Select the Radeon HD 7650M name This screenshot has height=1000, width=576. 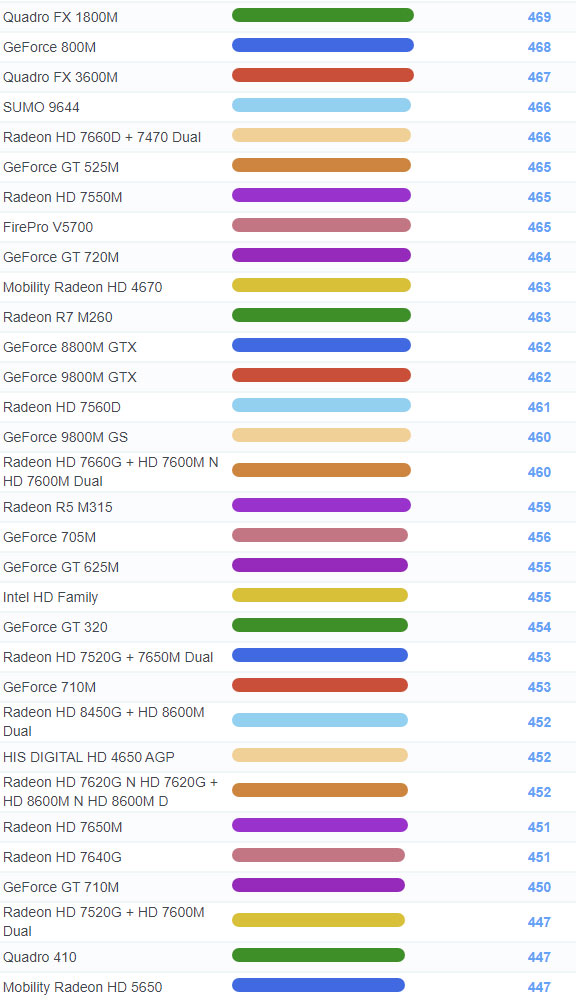(63, 827)
